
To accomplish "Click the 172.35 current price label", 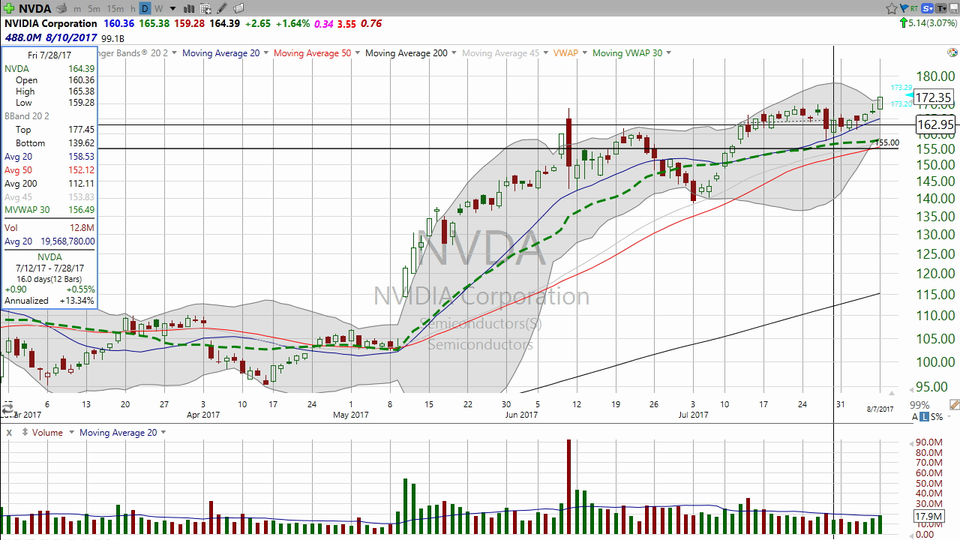I will tap(934, 97).
